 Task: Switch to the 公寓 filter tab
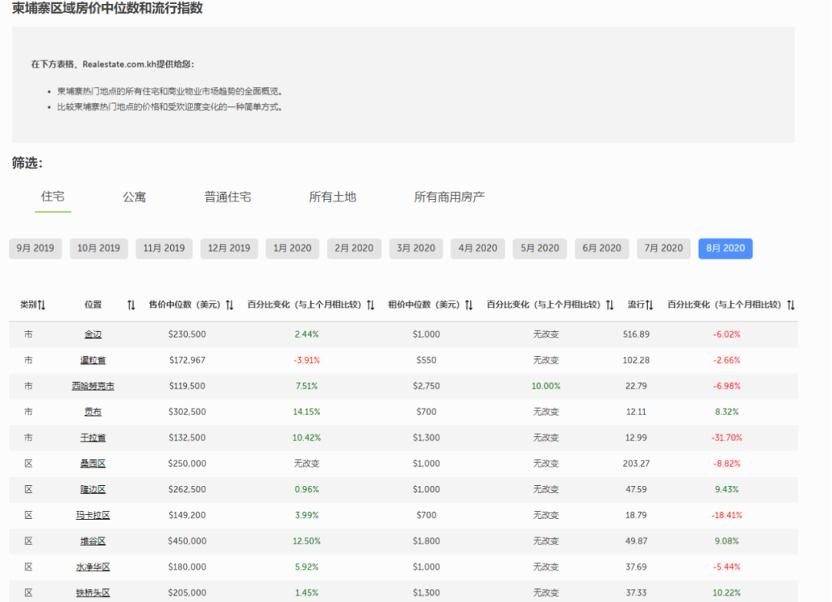pos(134,197)
